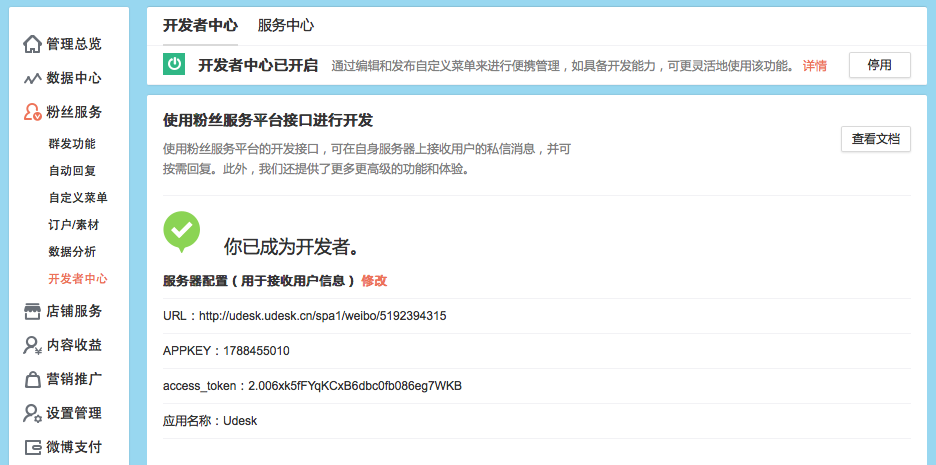The image size is (936, 465).
Task: Click 修改 to edit server configuration
Action: (374, 281)
